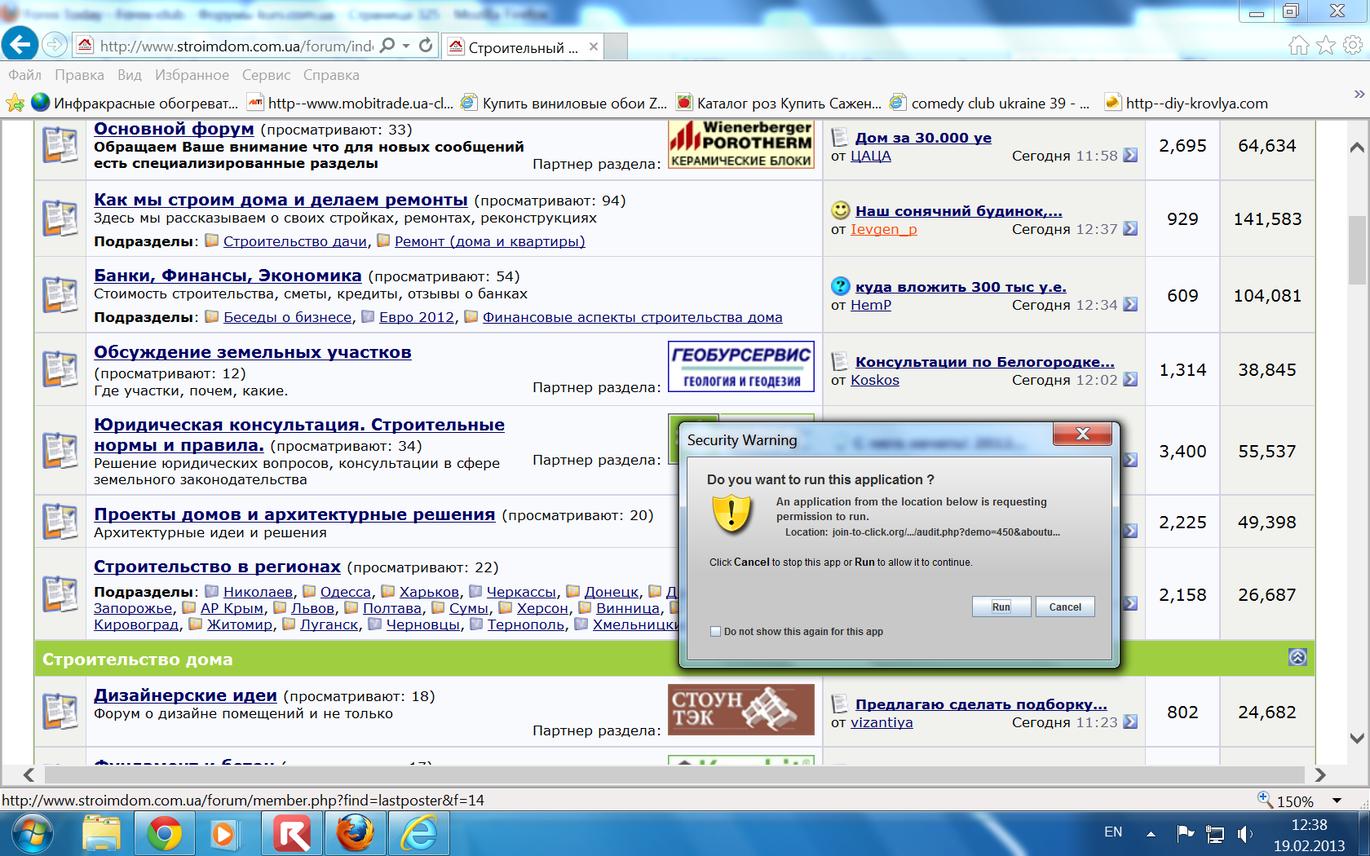Click the zoom magnifier icon in status bar
Image resolution: width=1370 pixels, height=856 pixels.
coord(1266,800)
